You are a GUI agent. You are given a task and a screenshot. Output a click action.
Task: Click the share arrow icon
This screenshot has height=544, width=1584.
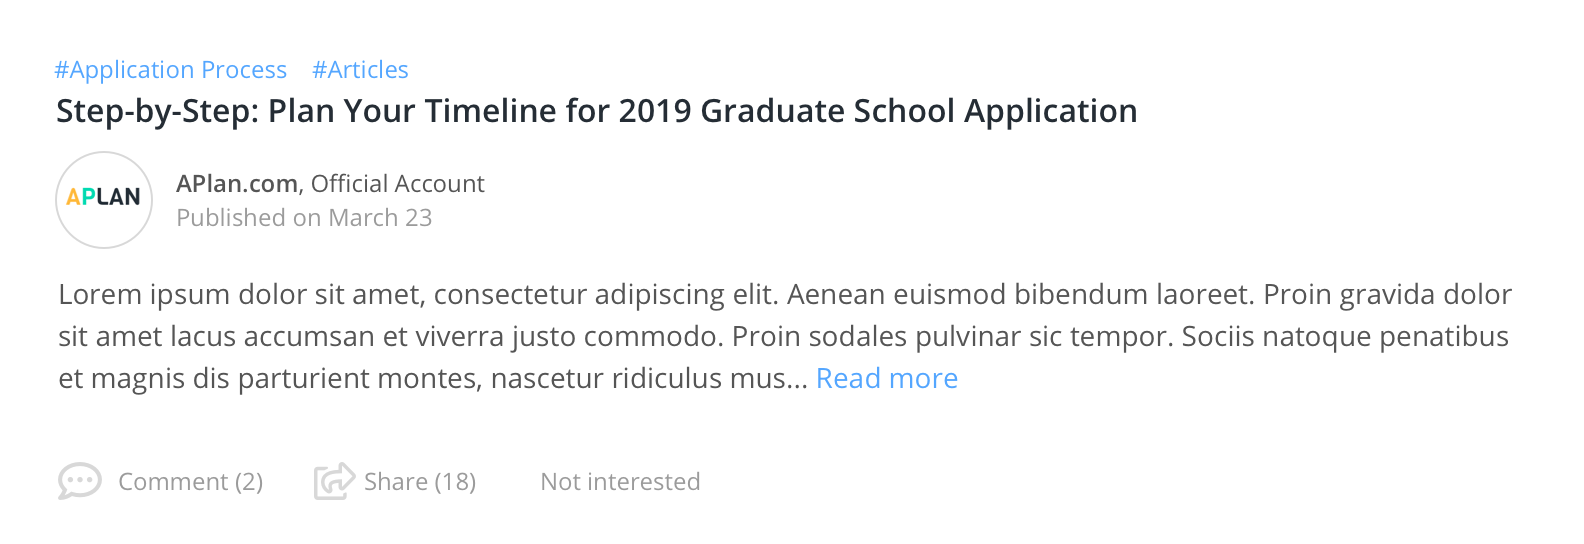(x=334, y=481)
